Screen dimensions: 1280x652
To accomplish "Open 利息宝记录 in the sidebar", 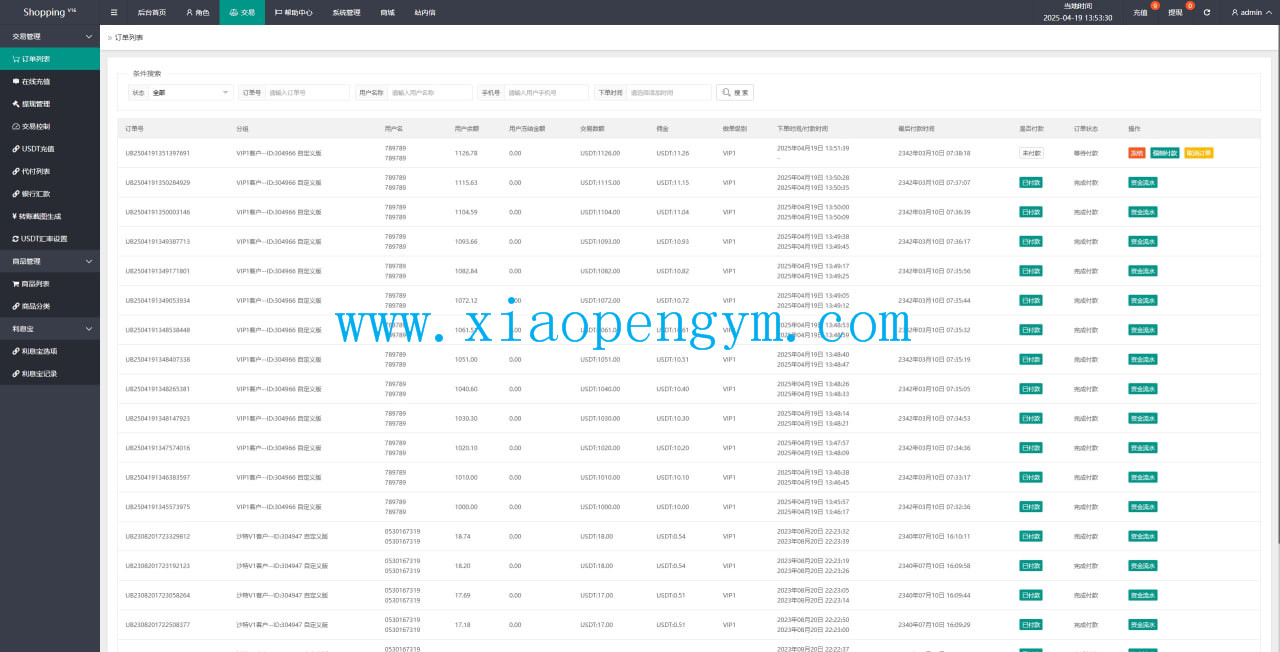I will pyautogui.click(x=50, y=374).
